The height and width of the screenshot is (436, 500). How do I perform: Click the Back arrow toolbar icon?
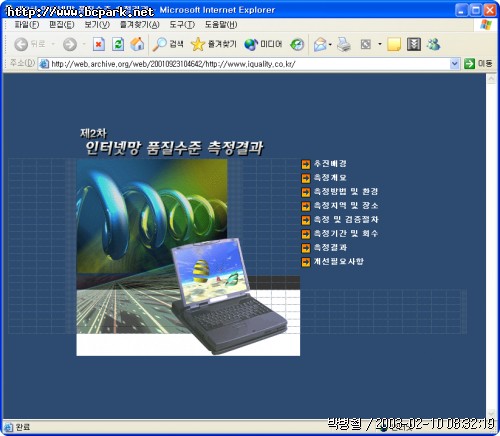tap(21, 44)
